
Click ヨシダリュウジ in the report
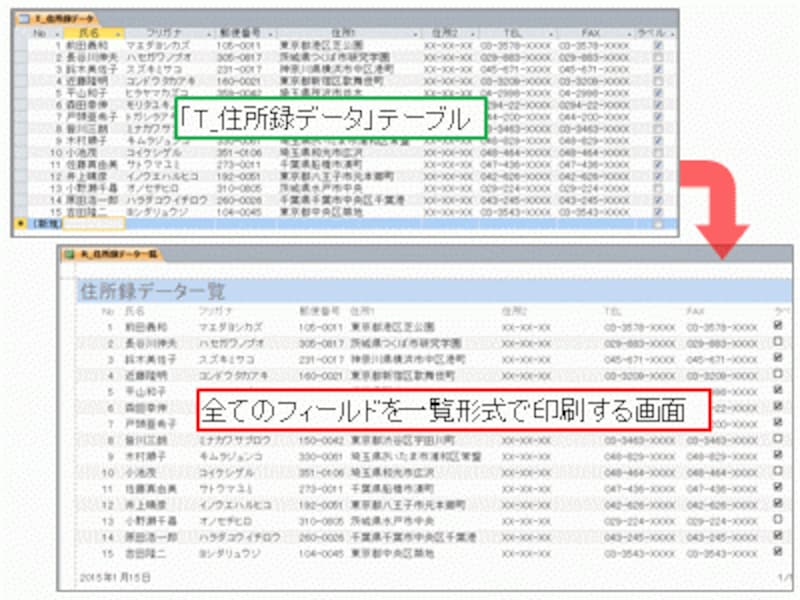(x=230, y=553)
